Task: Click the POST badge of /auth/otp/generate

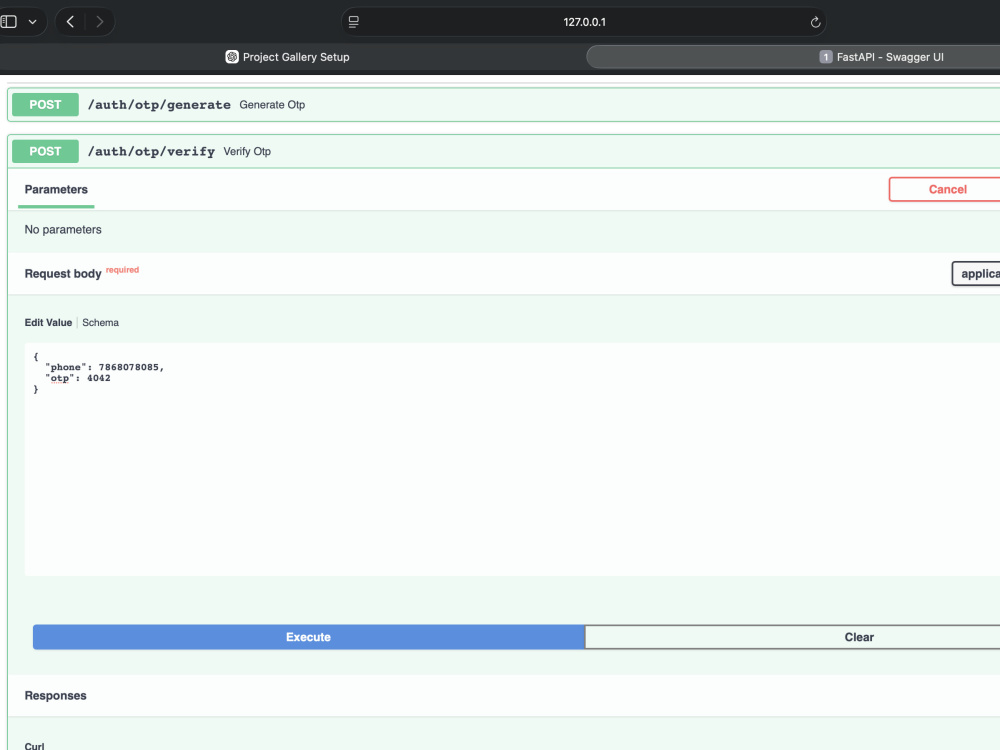Action: point(45,105)
